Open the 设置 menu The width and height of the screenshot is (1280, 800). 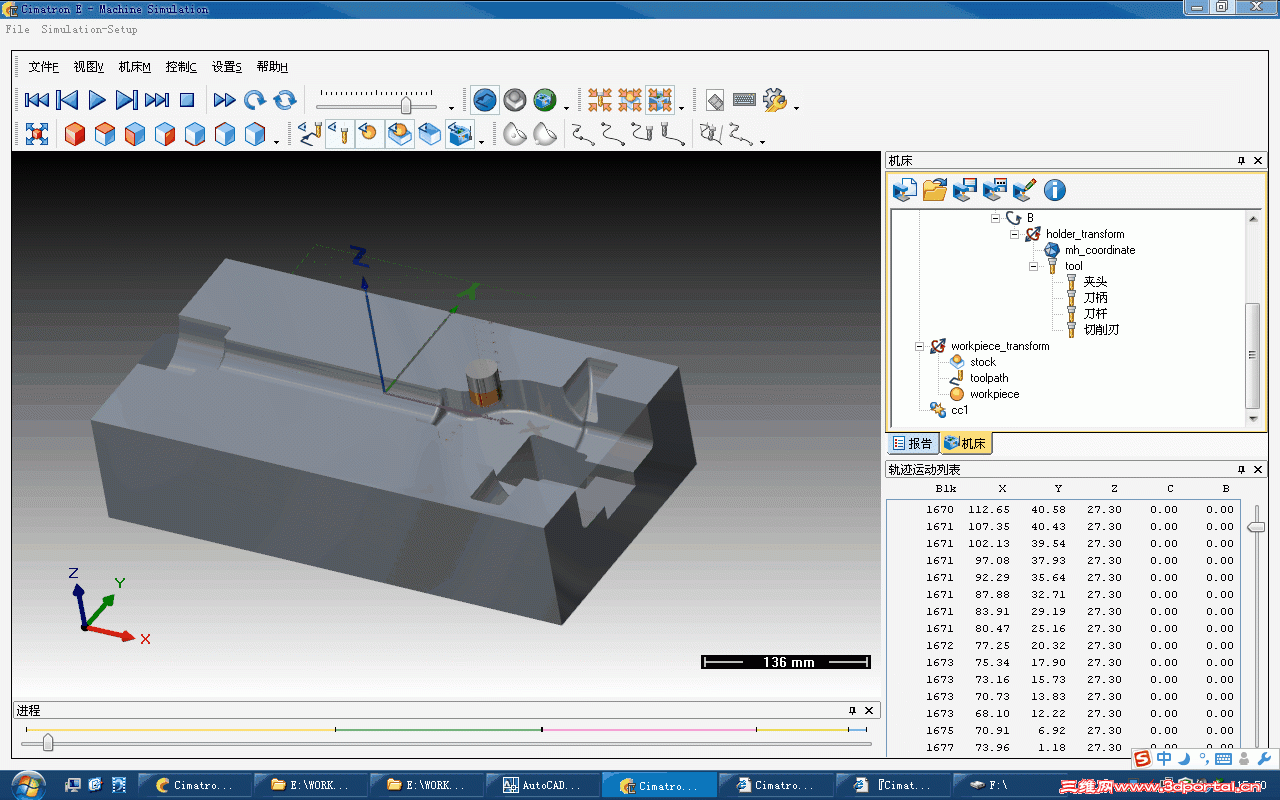(227, 67)
